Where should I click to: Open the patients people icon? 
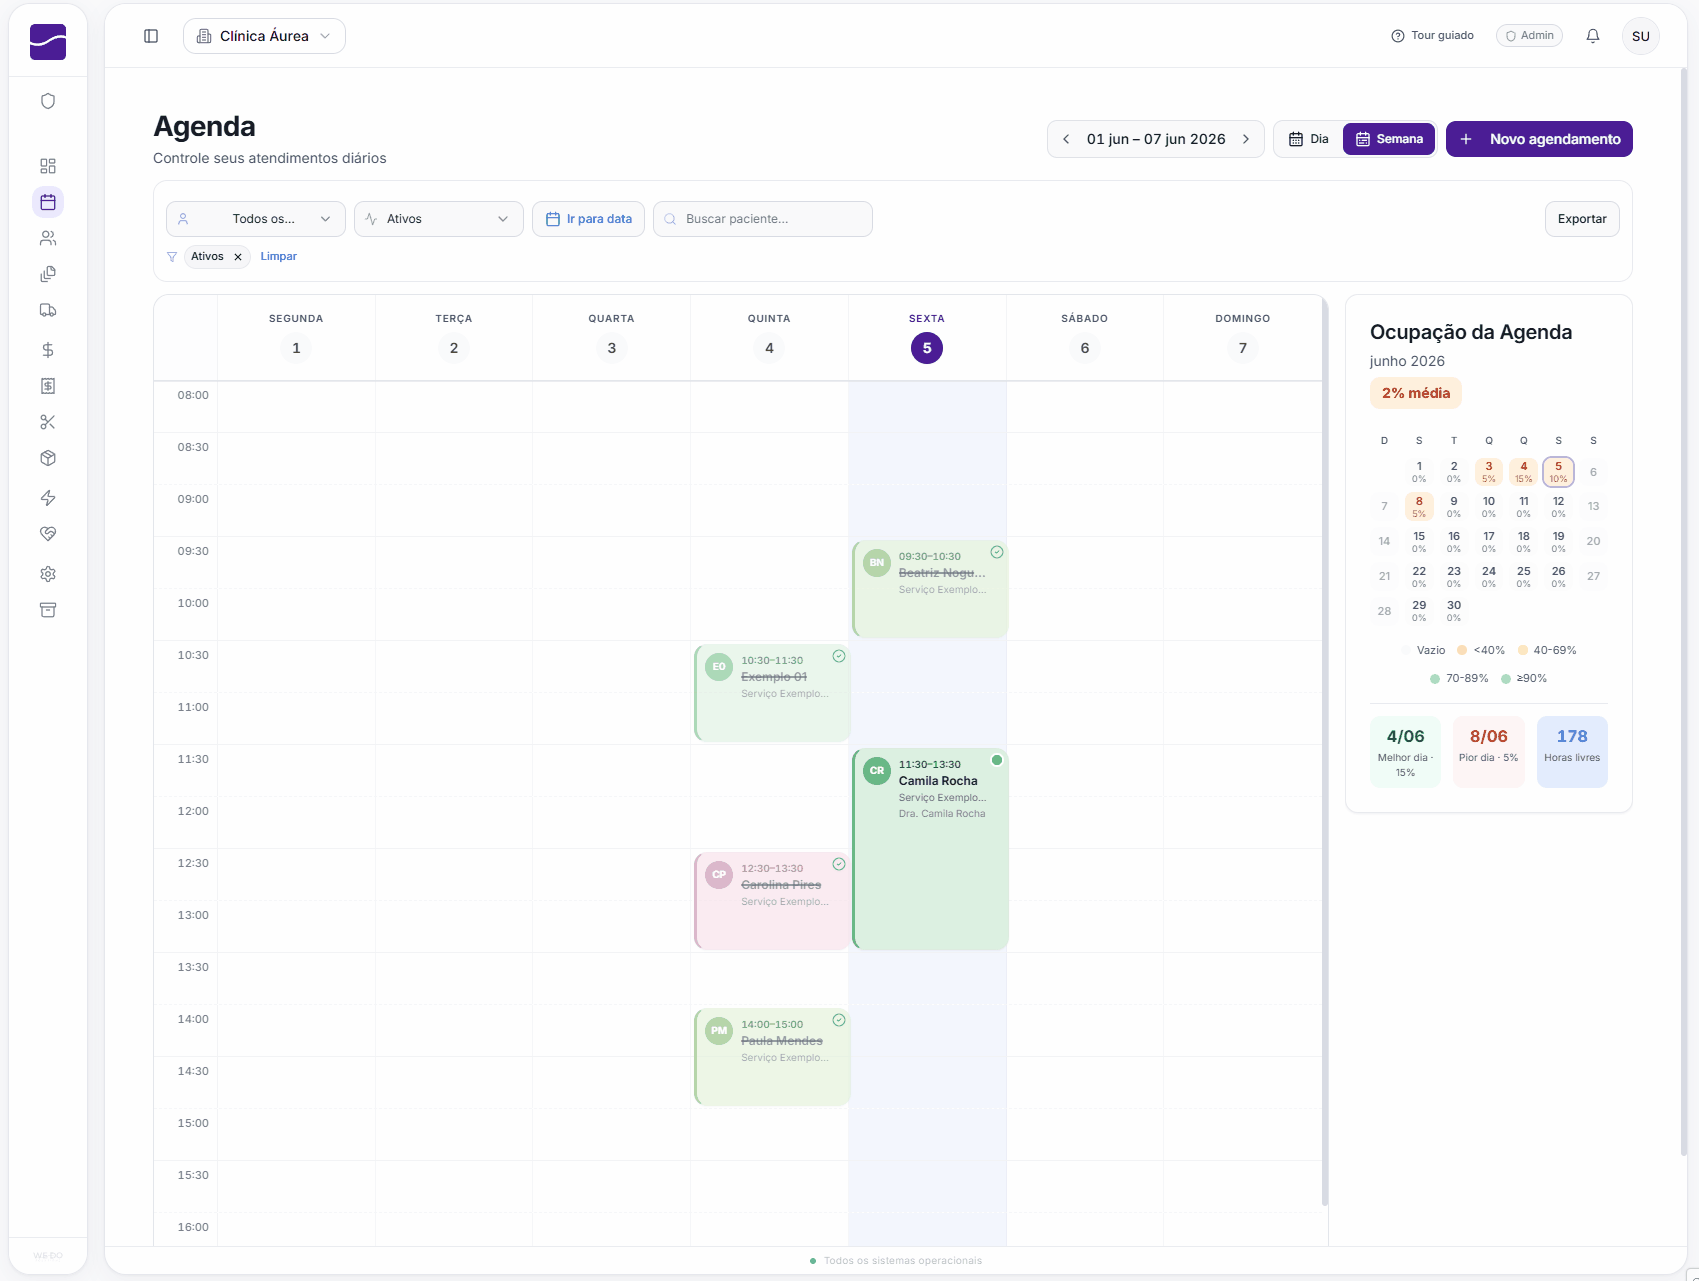pyautogui.click(x=48, y=238)
